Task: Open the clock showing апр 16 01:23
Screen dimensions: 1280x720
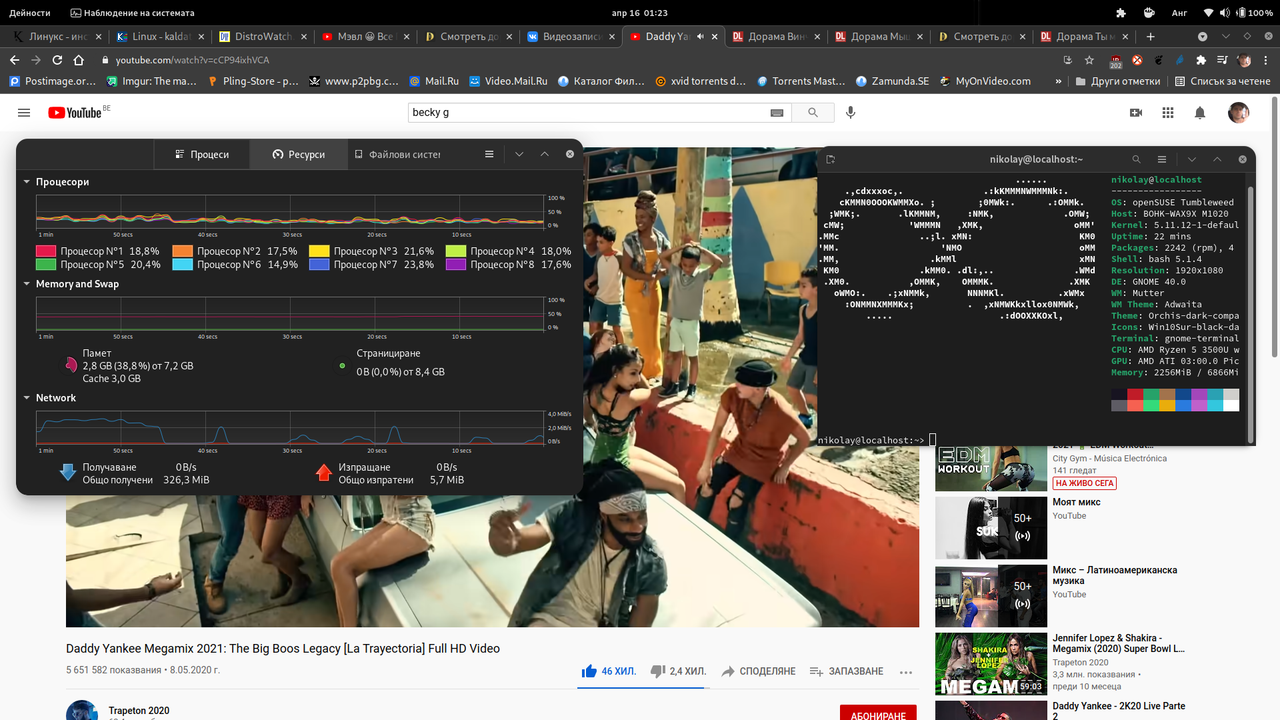Action: pos(639,13)
